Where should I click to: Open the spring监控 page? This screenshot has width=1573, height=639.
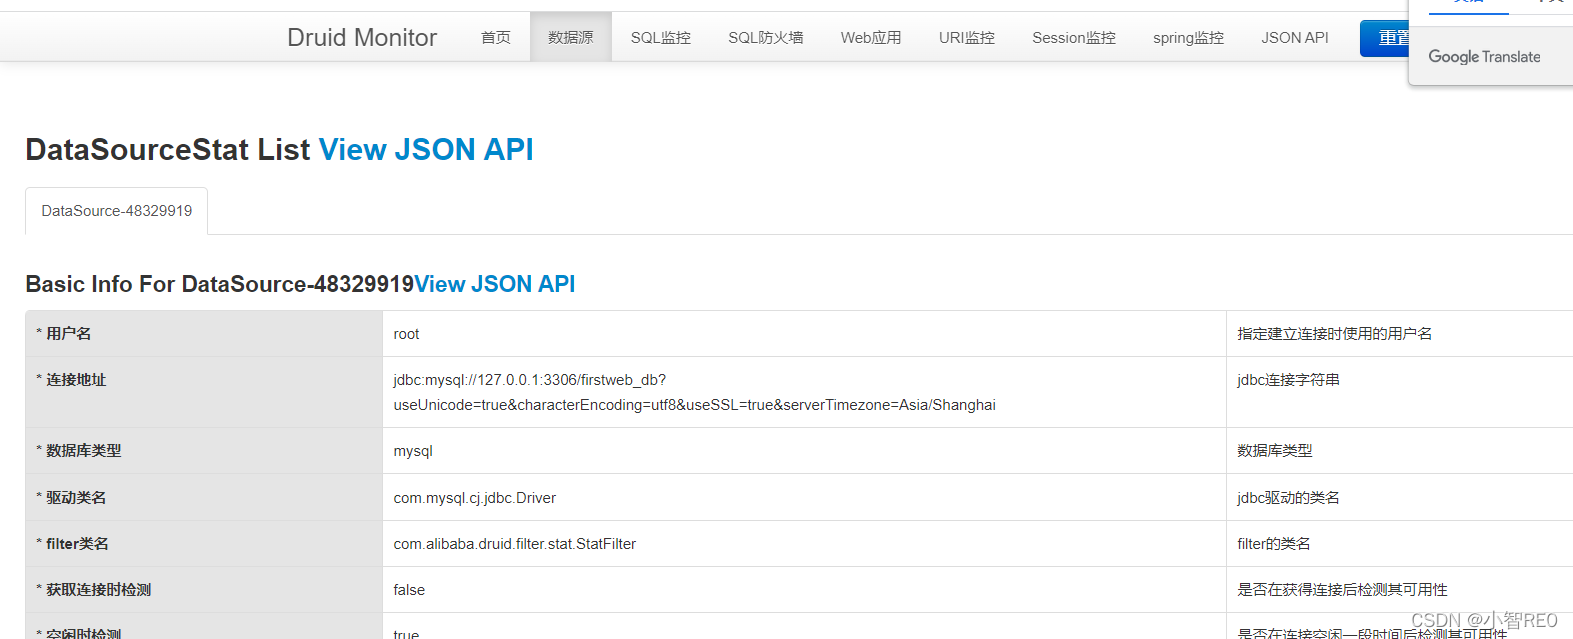click(x=1188, y=37)
